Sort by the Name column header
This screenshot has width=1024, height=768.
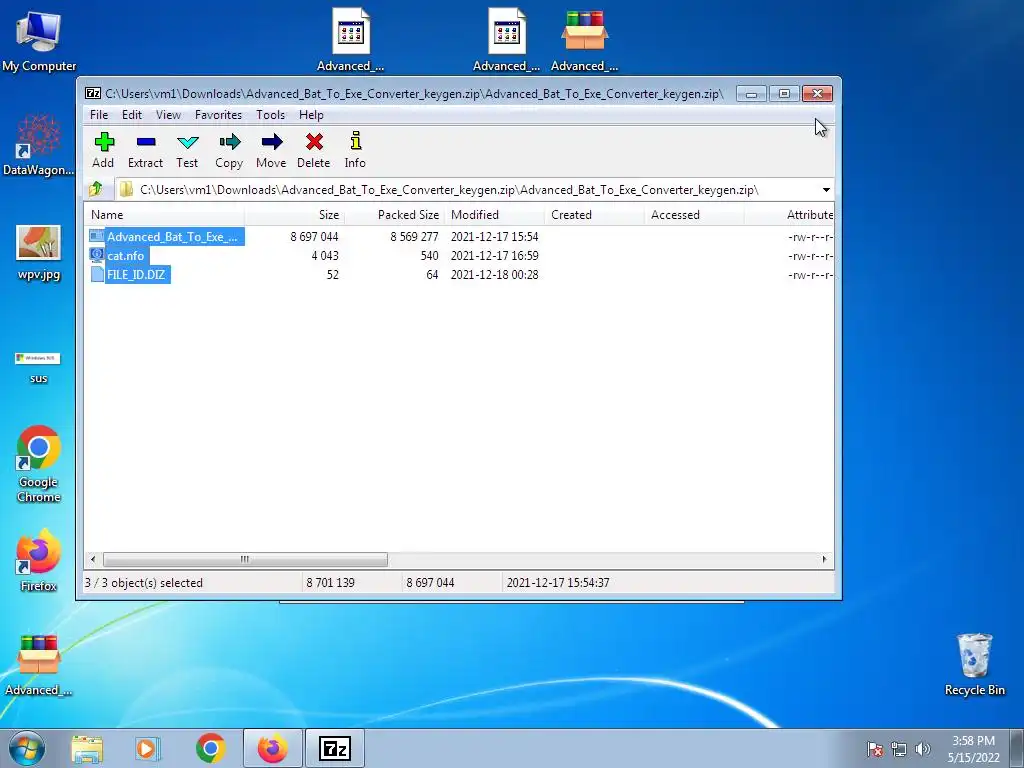pyautogui.click(x=164, y=215)
